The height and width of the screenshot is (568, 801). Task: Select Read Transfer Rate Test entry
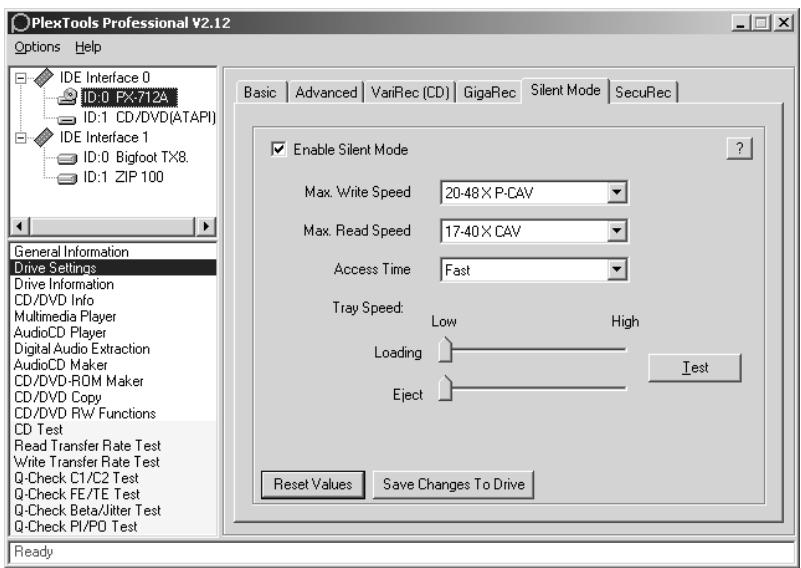113,446
